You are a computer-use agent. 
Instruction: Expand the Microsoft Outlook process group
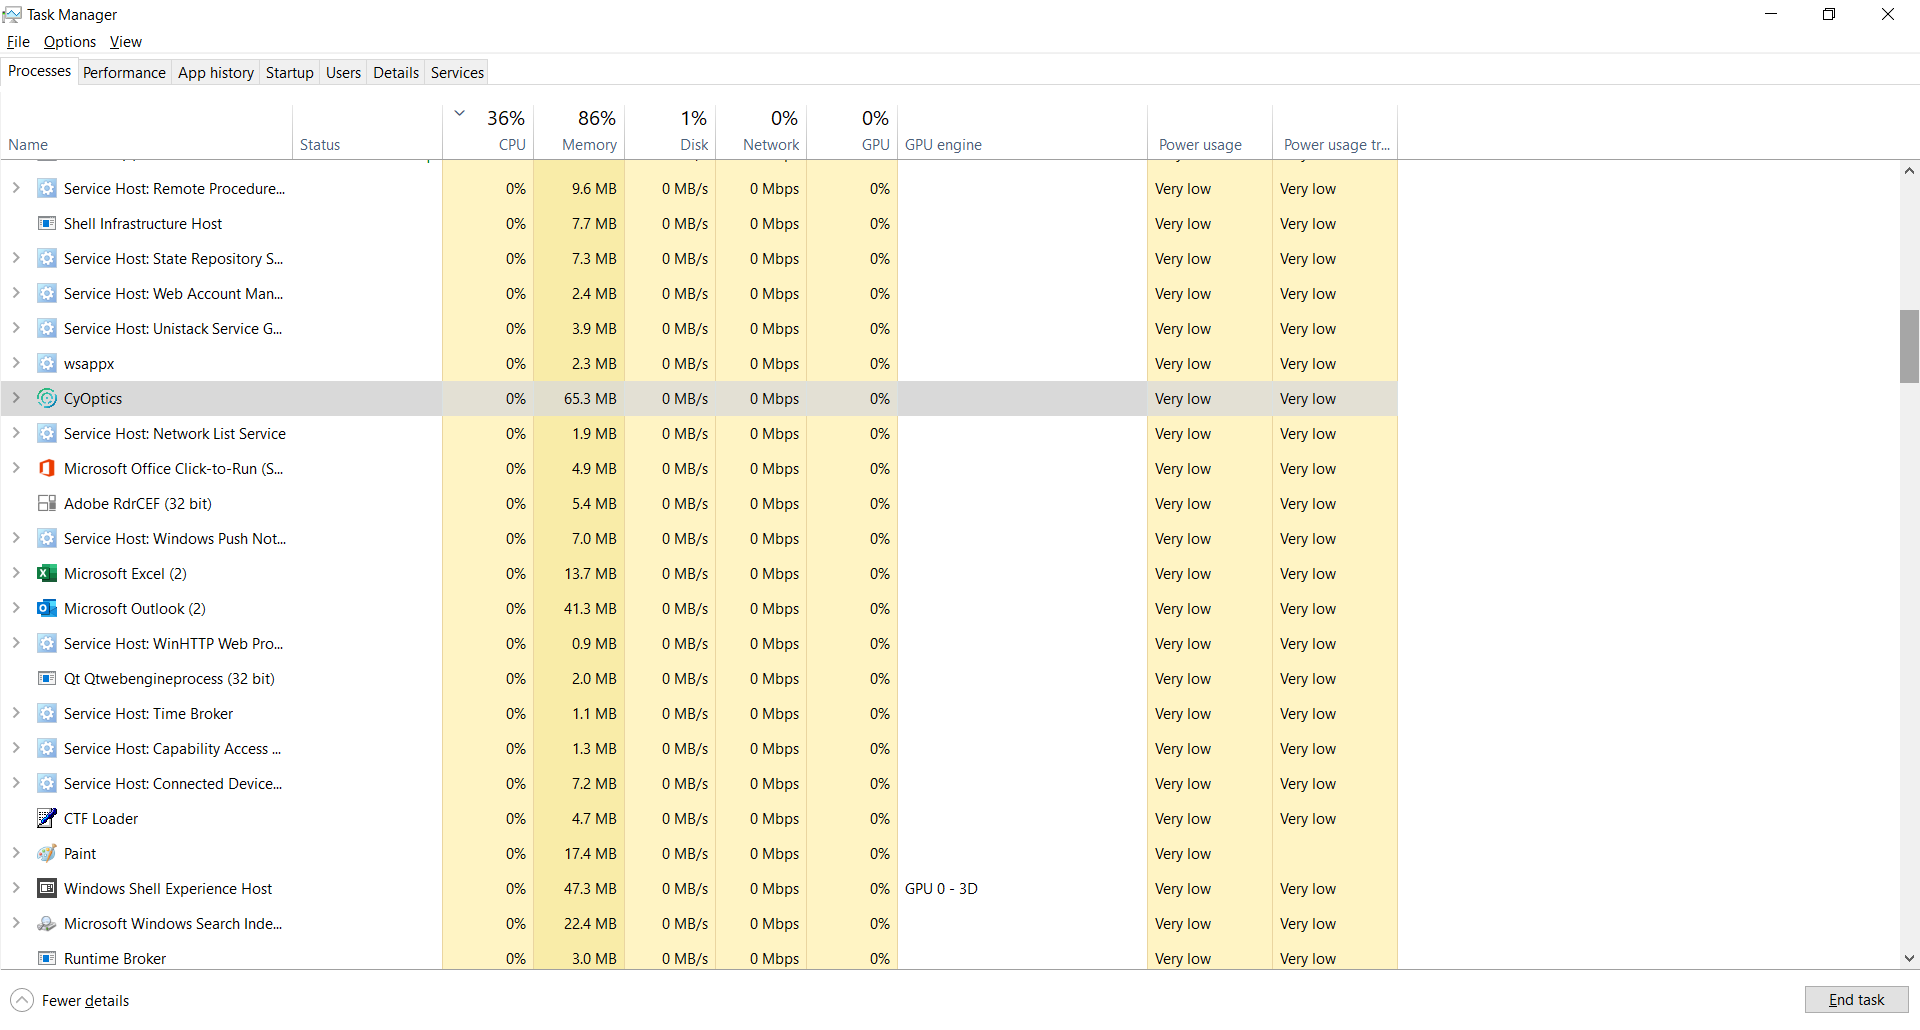[16, 608]
